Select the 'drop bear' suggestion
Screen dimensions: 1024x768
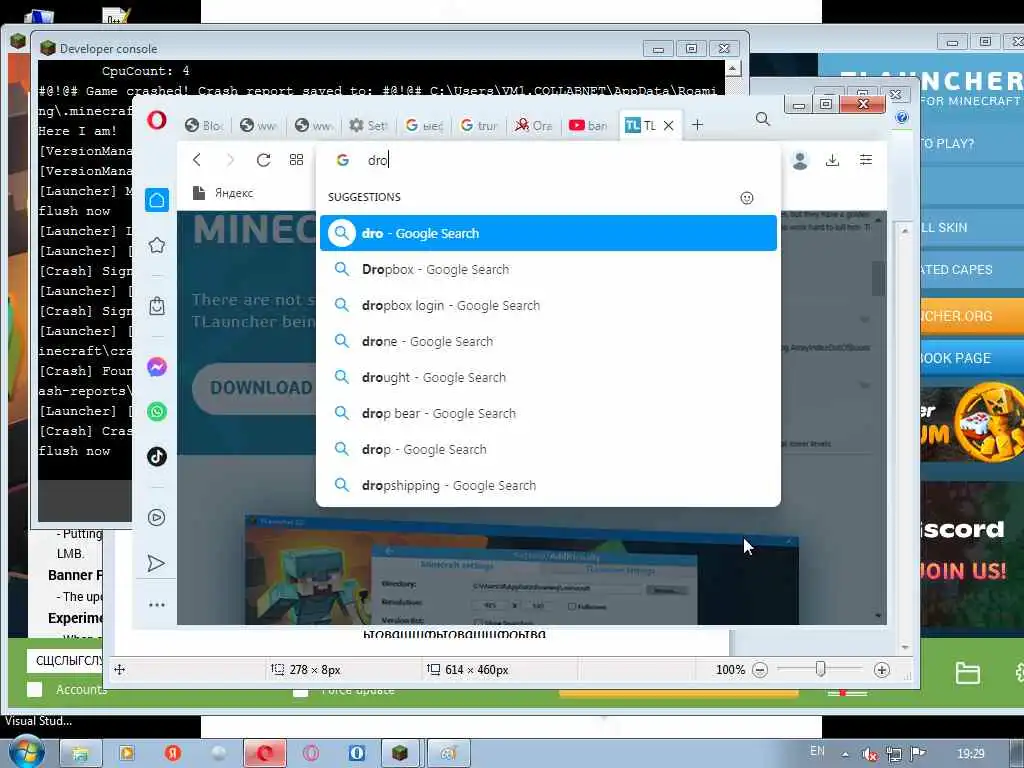(549, 413)
